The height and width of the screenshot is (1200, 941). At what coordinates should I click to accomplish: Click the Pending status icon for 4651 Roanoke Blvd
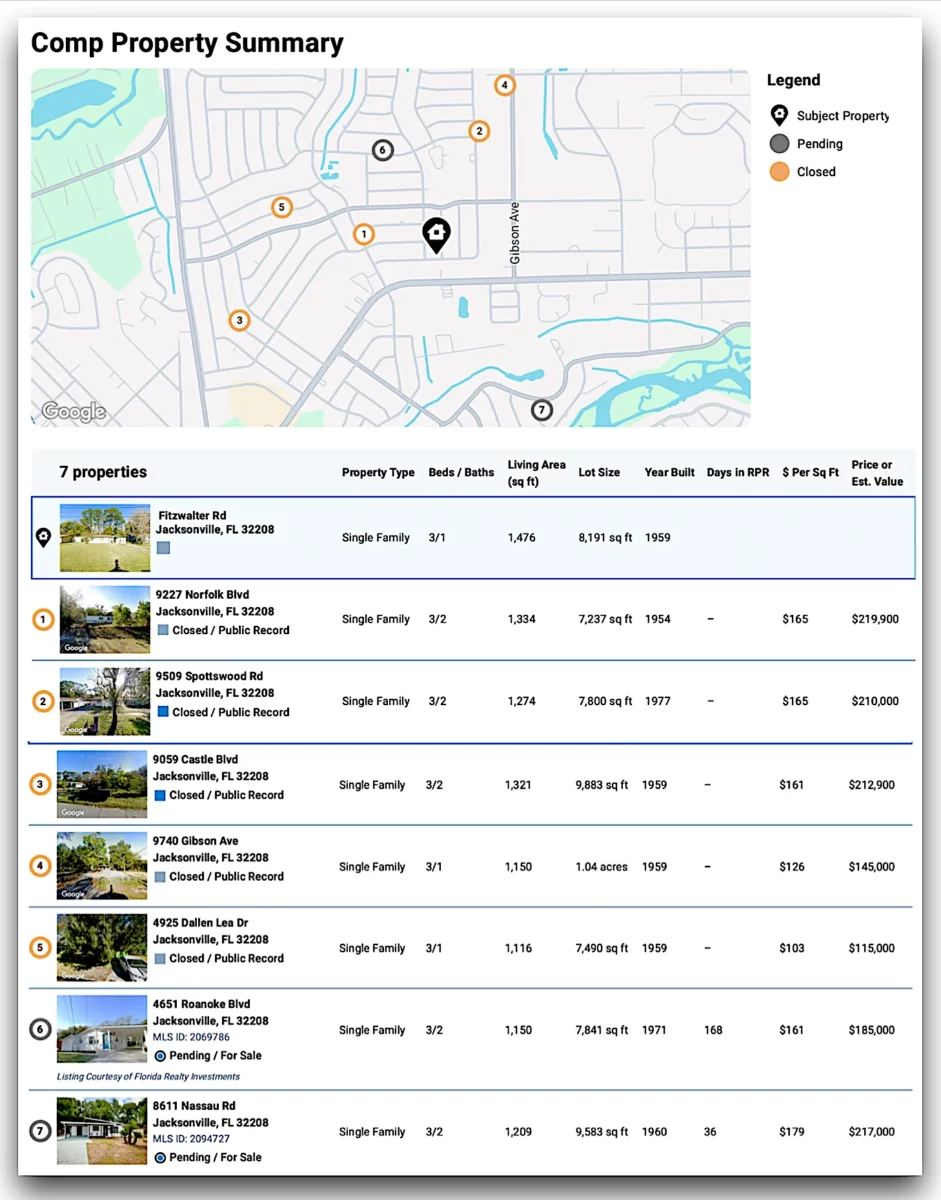160,1055
